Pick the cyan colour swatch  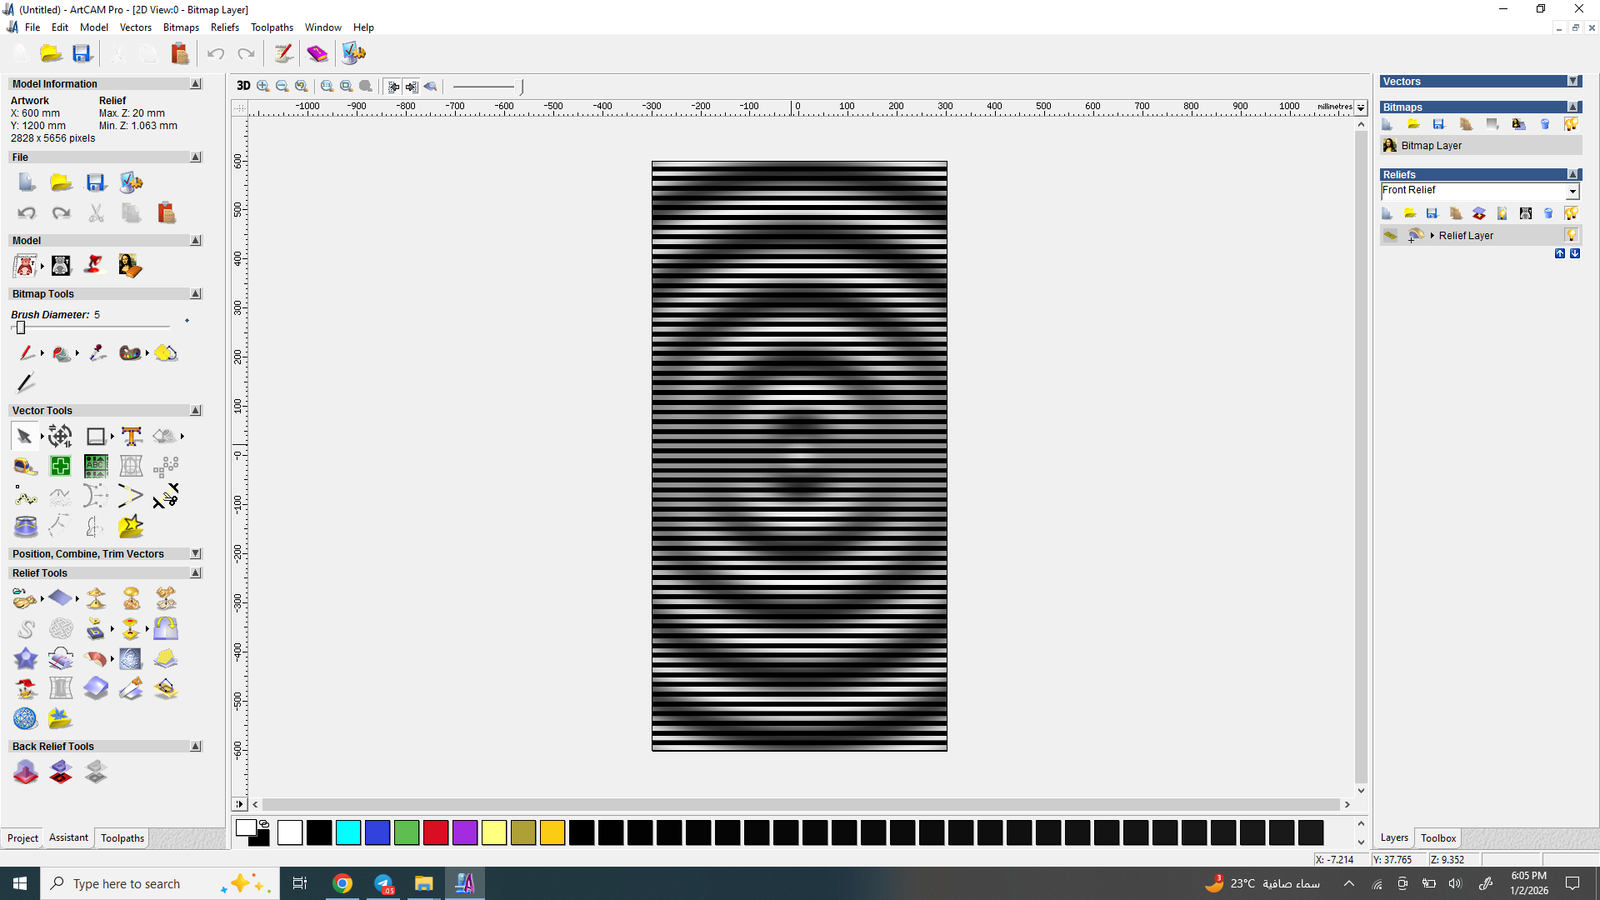pyautogui.click(x=348, y=832)
